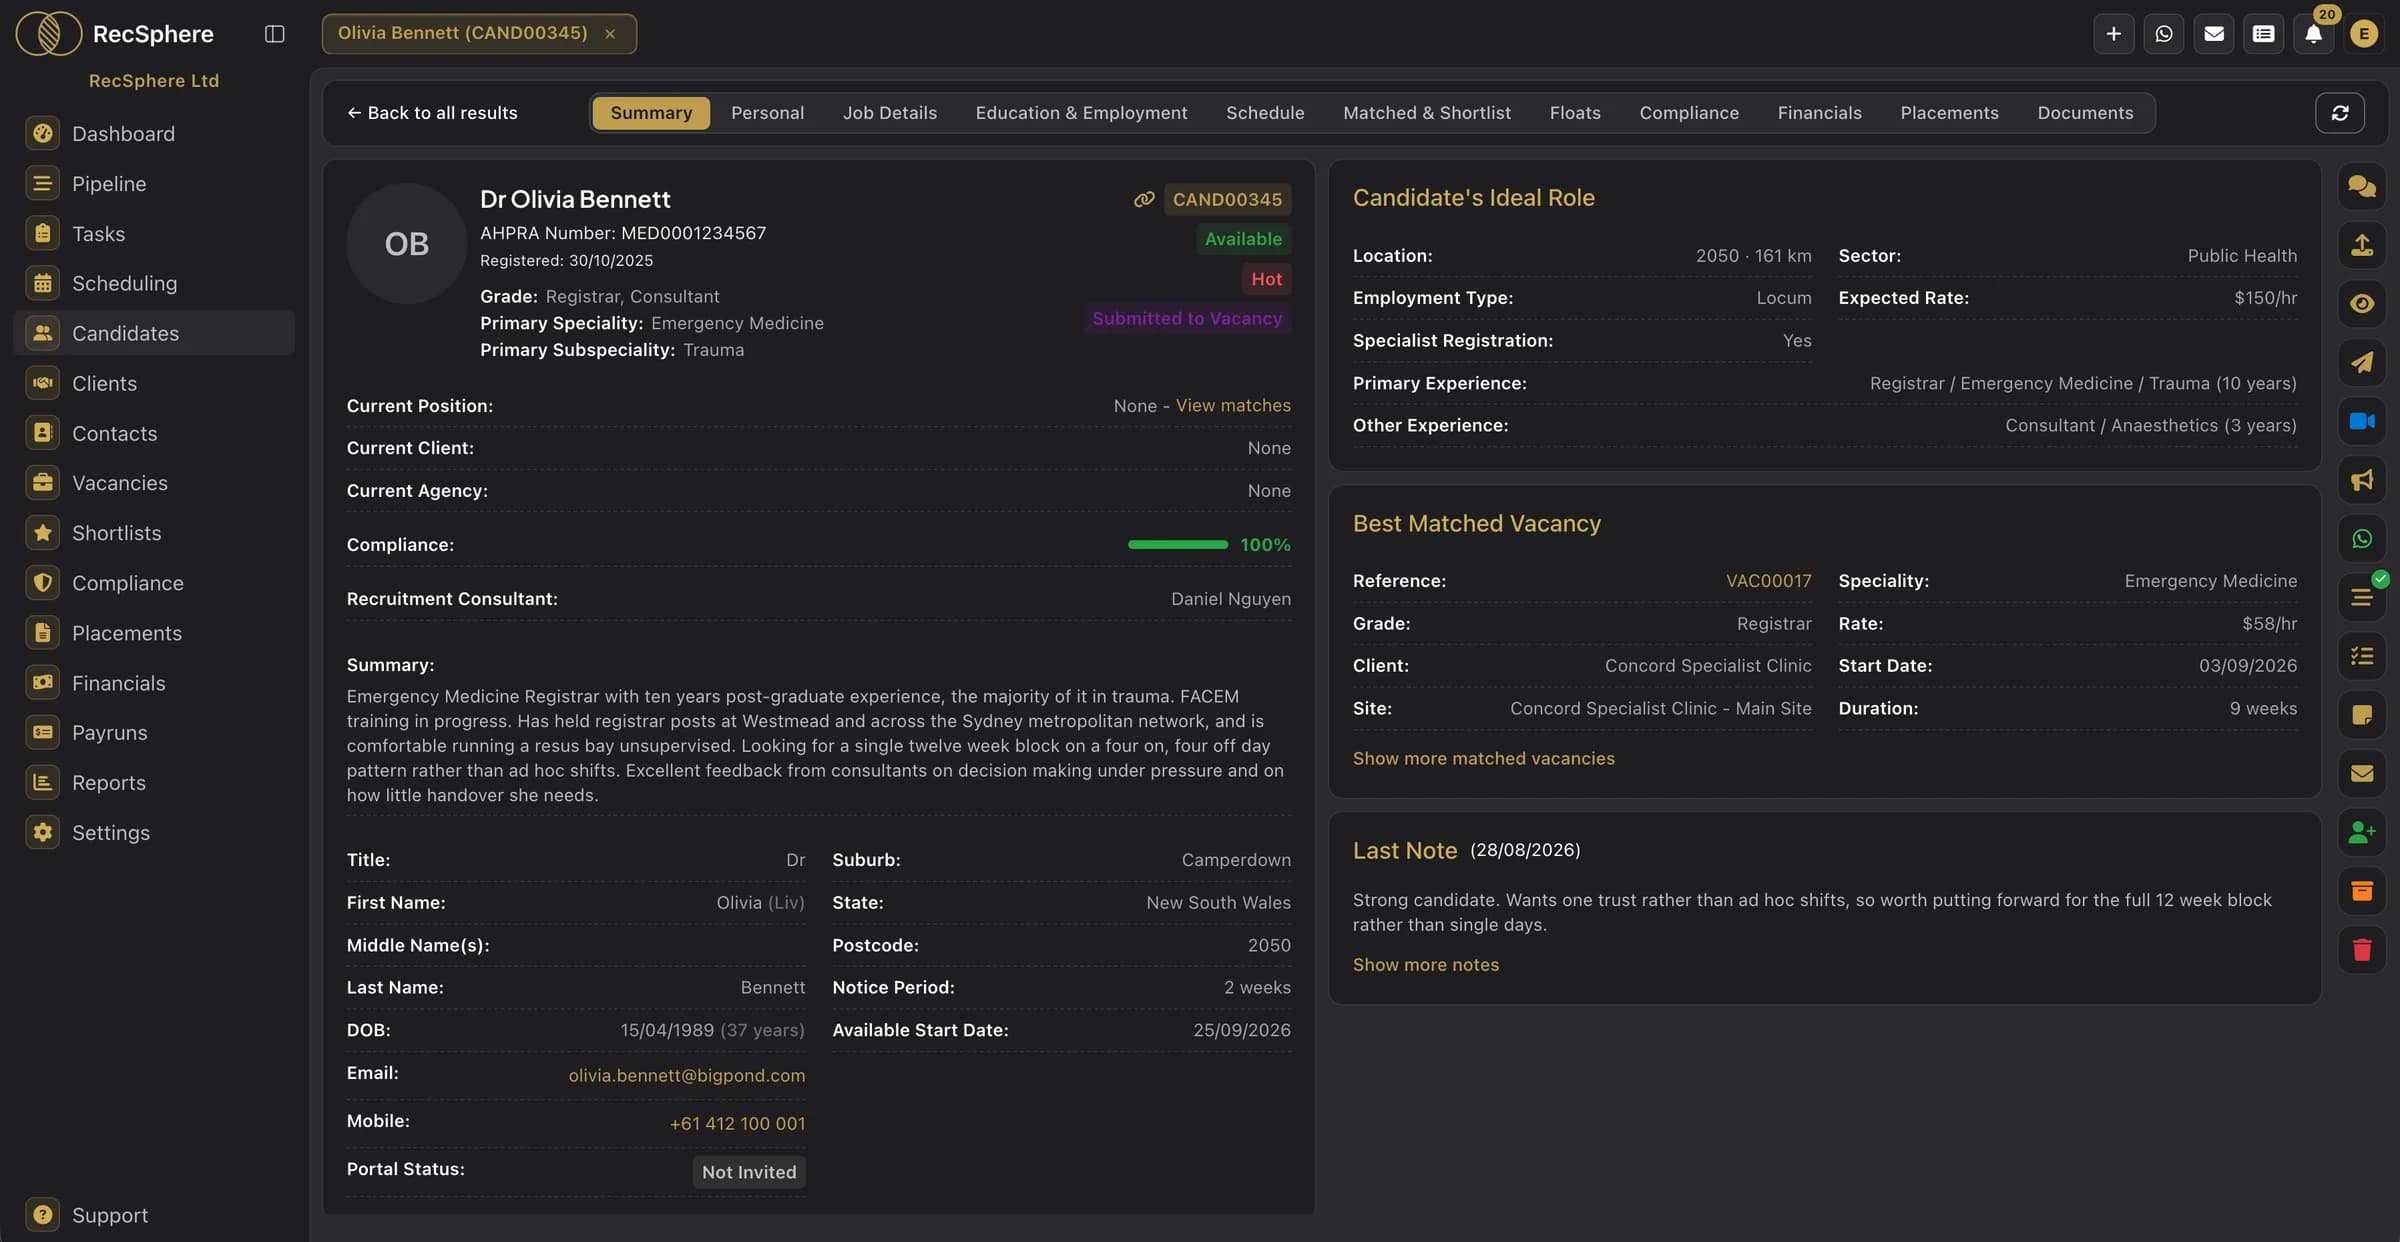Click the Available status badge
This screenshot has width=2400, height=1242.
(x=1243, y=239)
